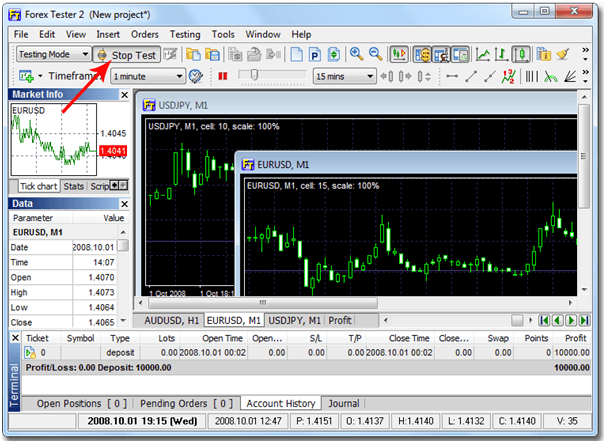
Task: Select the vertical lines cycle tool
Action: point(531,76)
